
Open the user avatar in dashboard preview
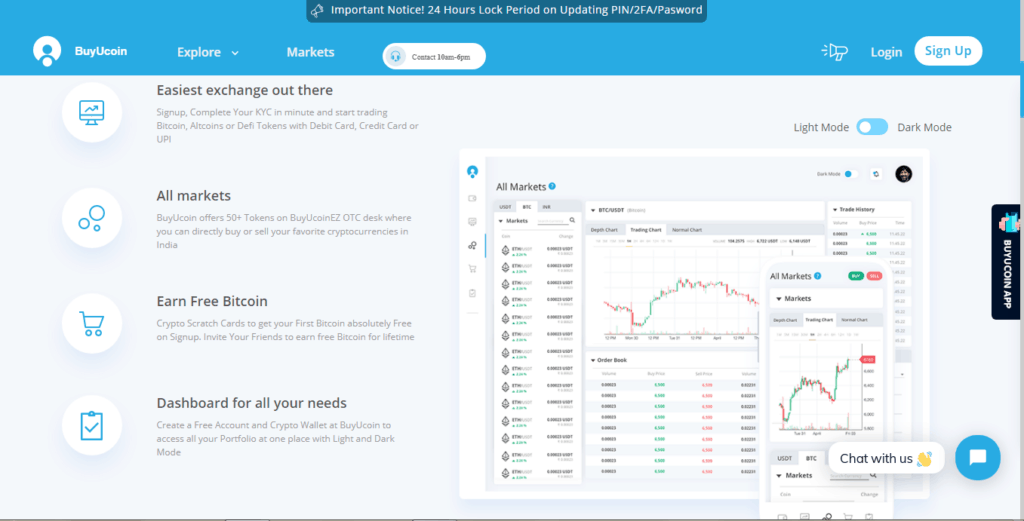pyautogui.click(x=904, y=174)
